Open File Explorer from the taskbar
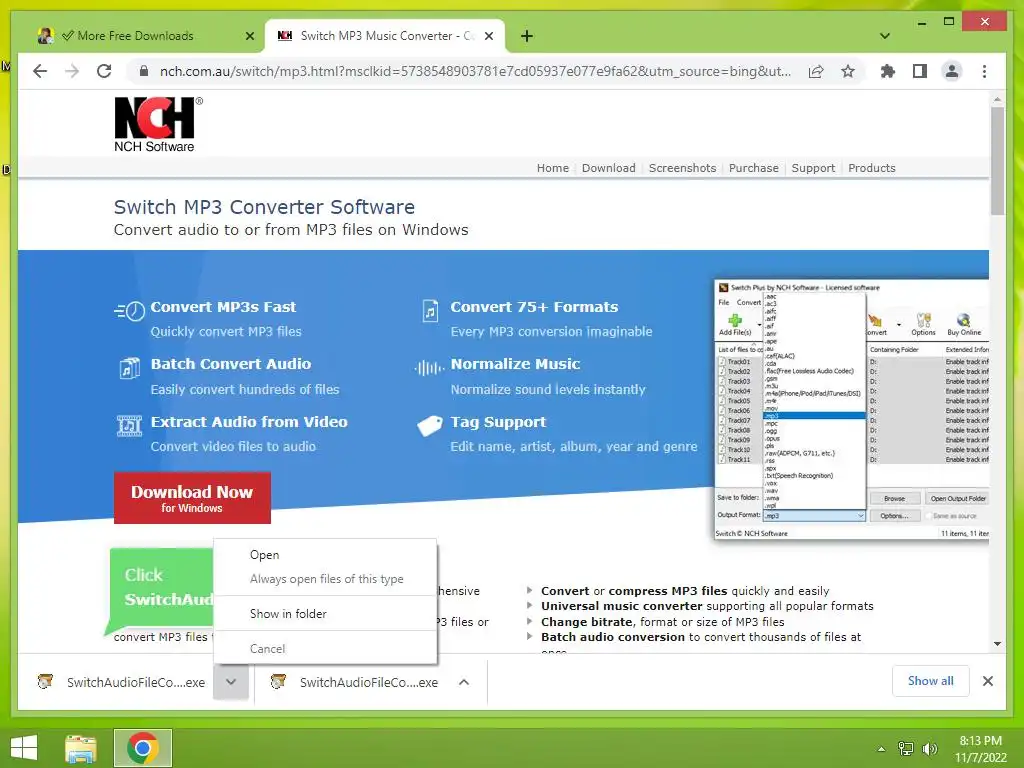The height and width of the screenshot is (768, 1024). pos(81,748)
